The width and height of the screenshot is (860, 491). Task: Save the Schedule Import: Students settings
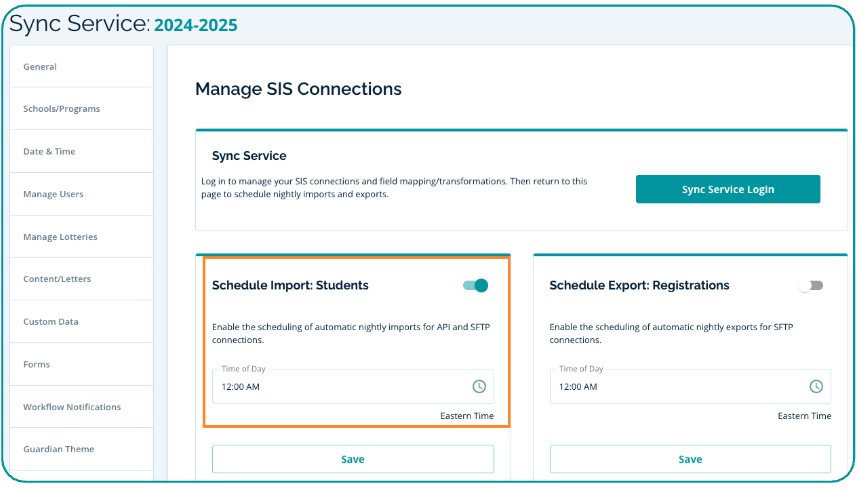(352, 459)
